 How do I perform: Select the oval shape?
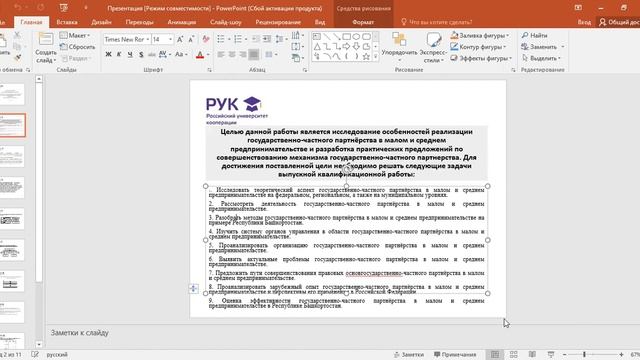(356, 37)
